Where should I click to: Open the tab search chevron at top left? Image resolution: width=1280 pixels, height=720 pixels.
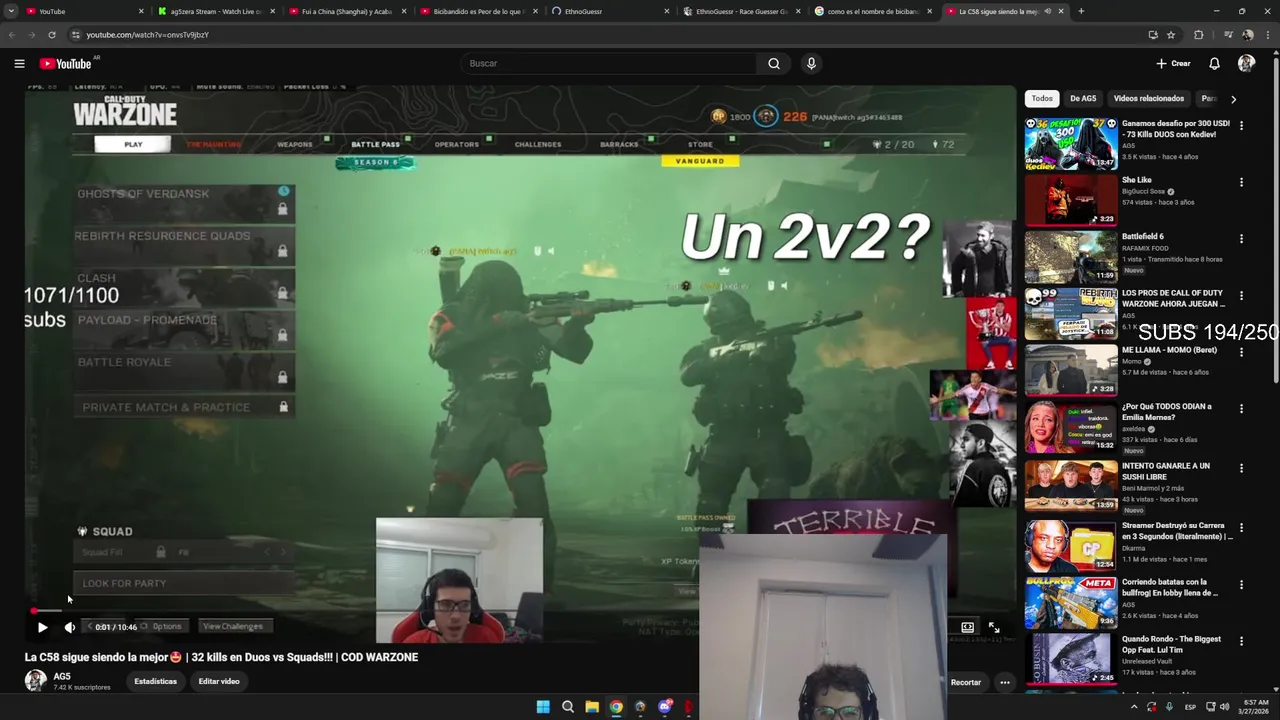pos(11,11)
